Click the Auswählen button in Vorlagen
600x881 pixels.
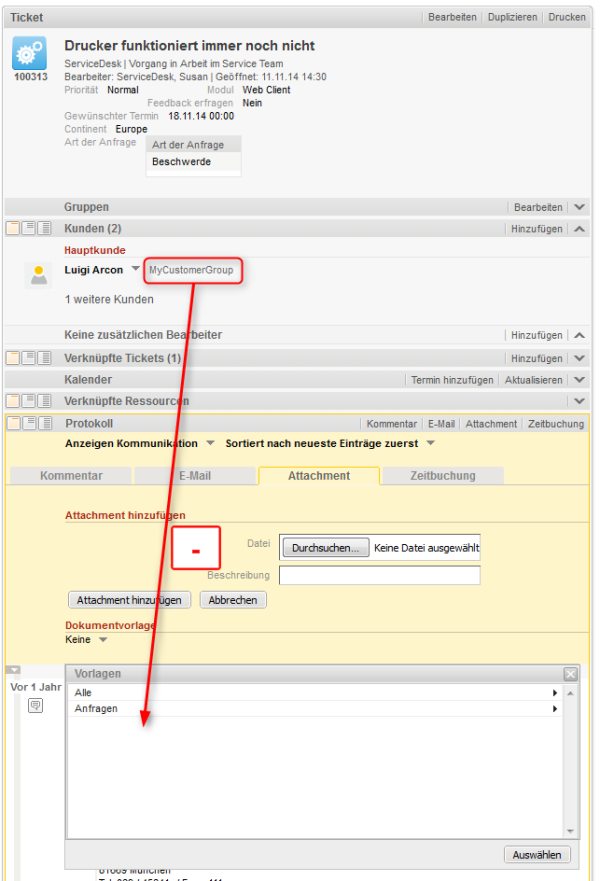click(537, 855)
